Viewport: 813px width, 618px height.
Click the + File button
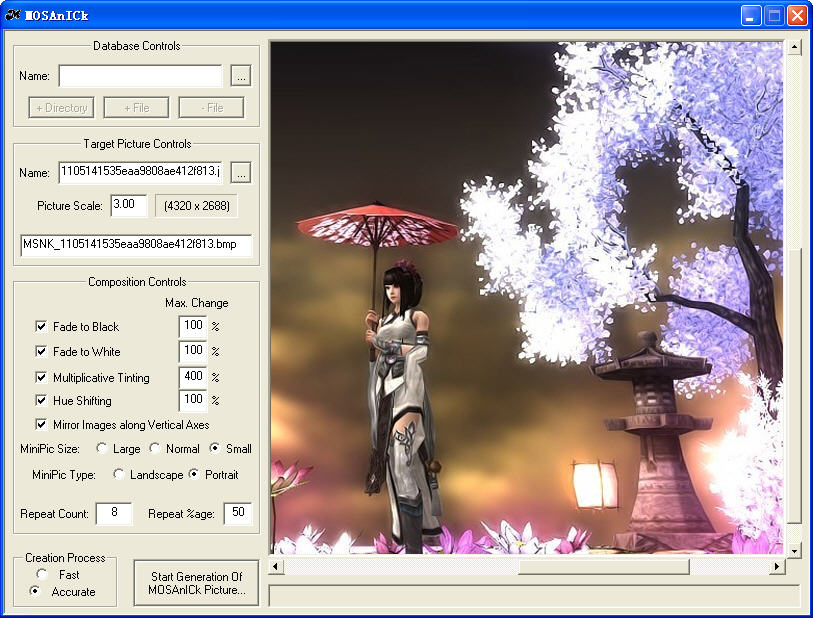point(136,108)
